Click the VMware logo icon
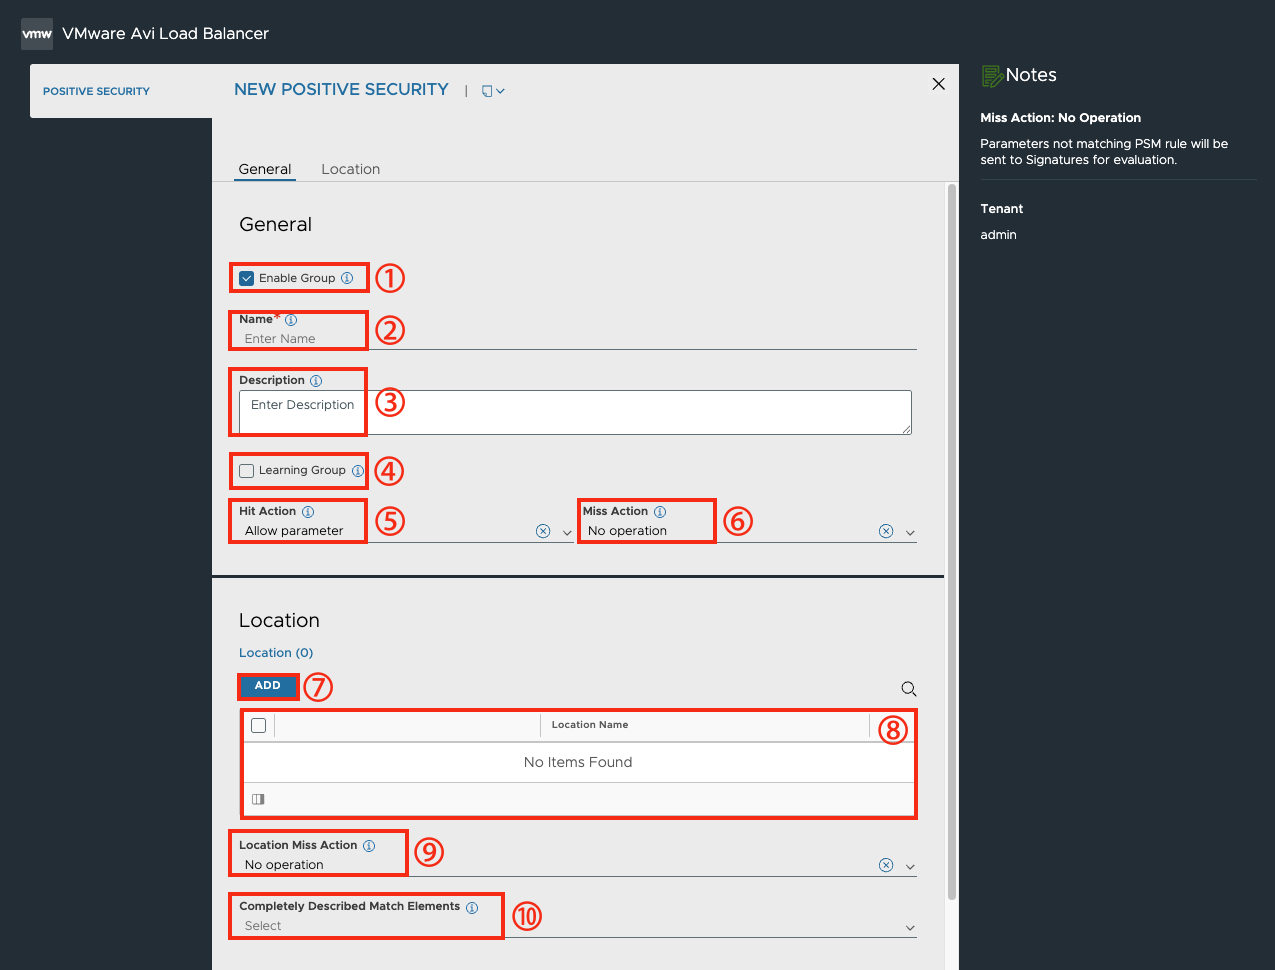 pos(37,34)
